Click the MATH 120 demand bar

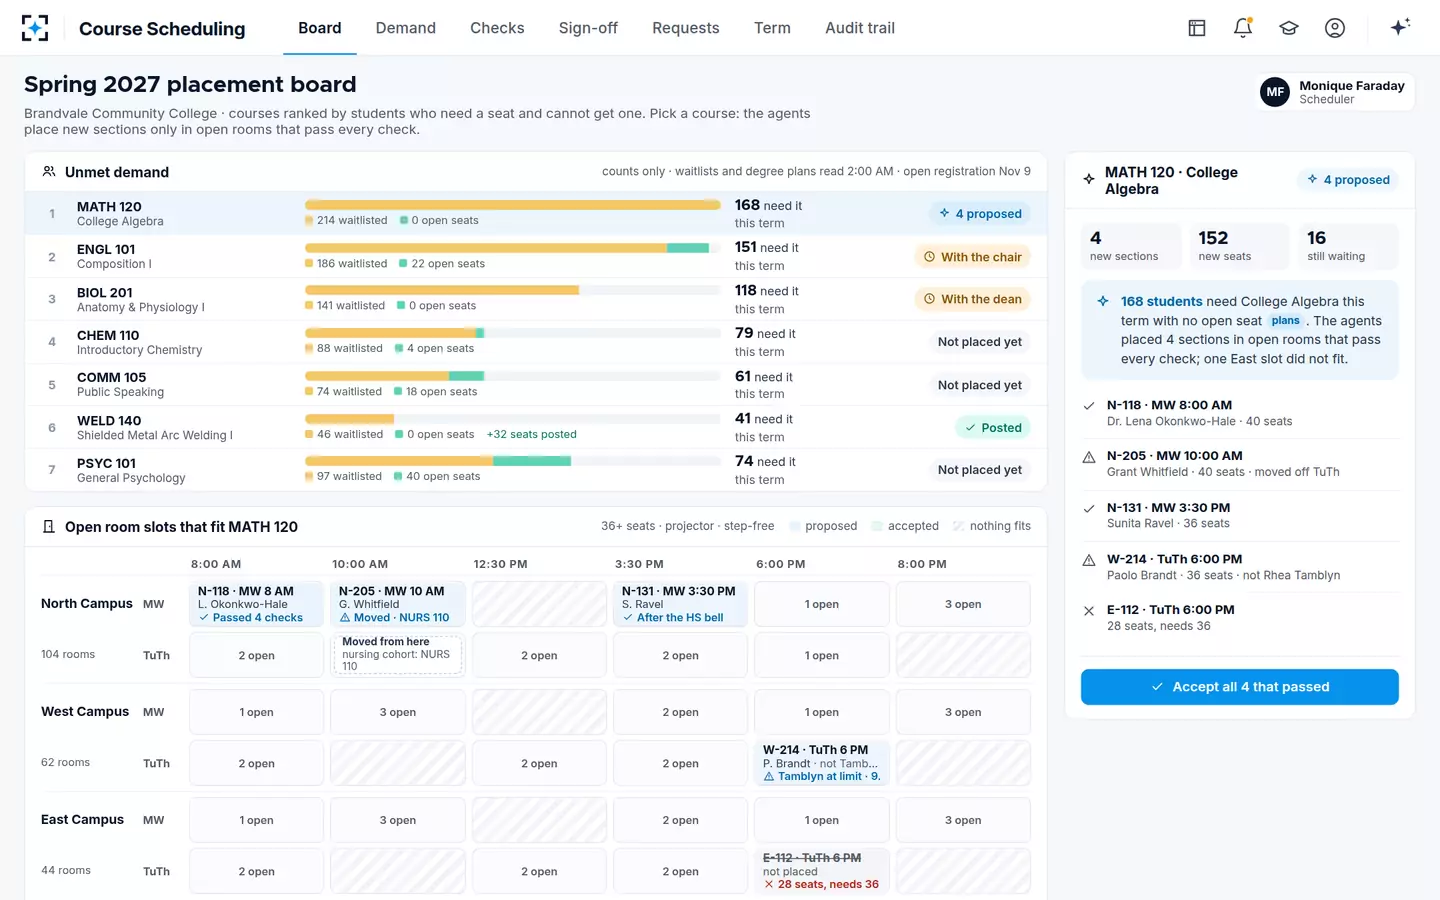[513, 205]
